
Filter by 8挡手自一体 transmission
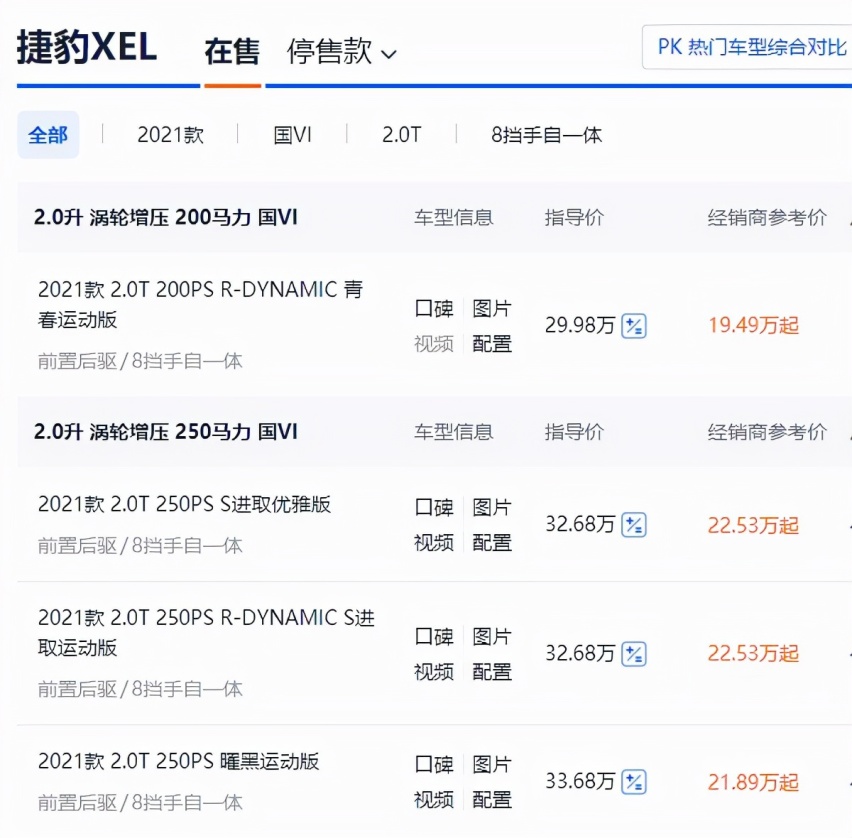[x=547, y=135]
